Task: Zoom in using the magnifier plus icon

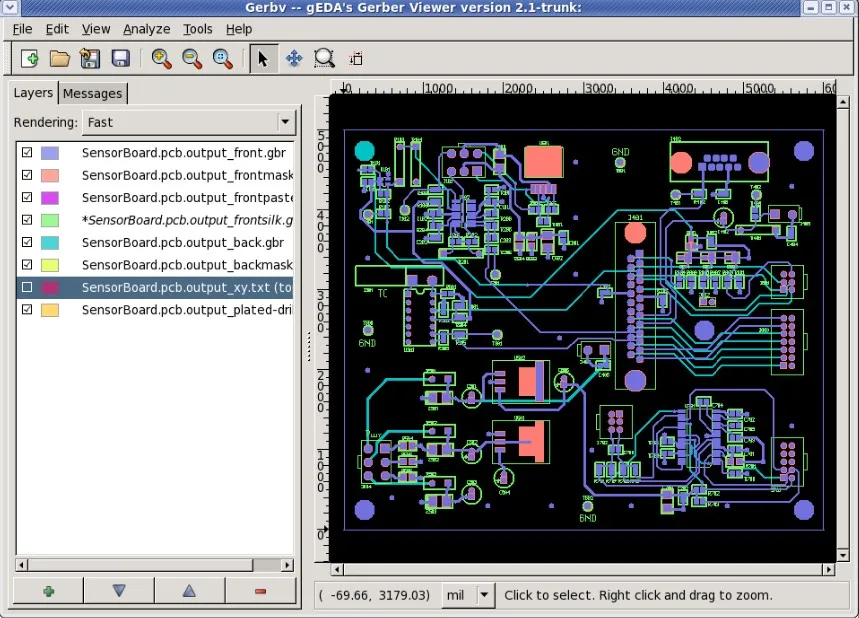Action: coord(161,59)
